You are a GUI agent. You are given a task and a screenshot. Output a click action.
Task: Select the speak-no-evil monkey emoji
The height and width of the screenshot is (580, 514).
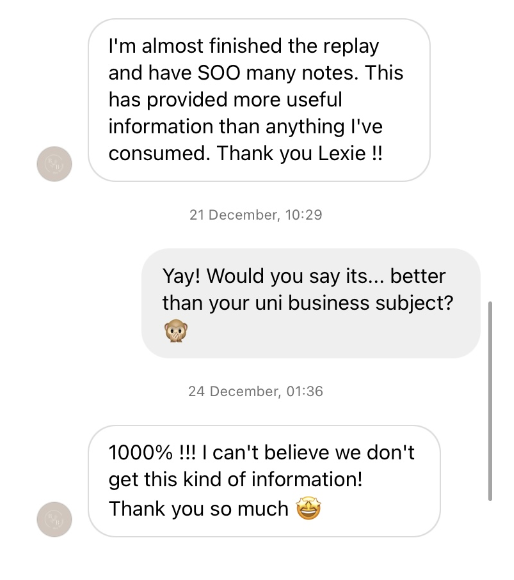point(176,330)
